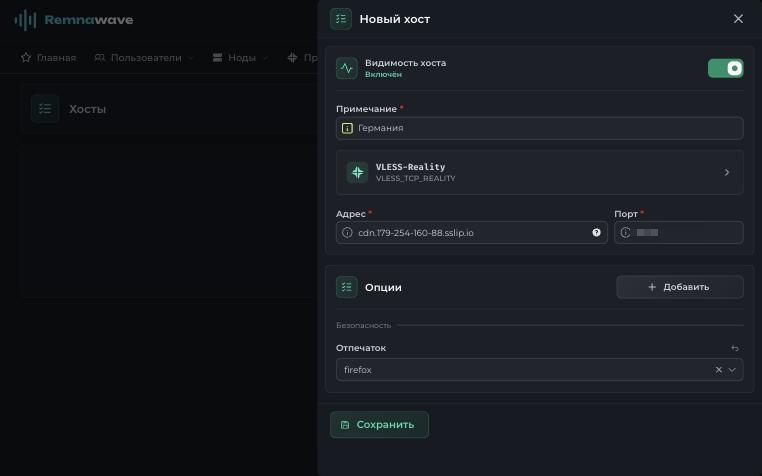Image resolution: width=762 pixels, height=476 pixels.
Task: Click the Адрес input field
Action: (x=471, y=233)
